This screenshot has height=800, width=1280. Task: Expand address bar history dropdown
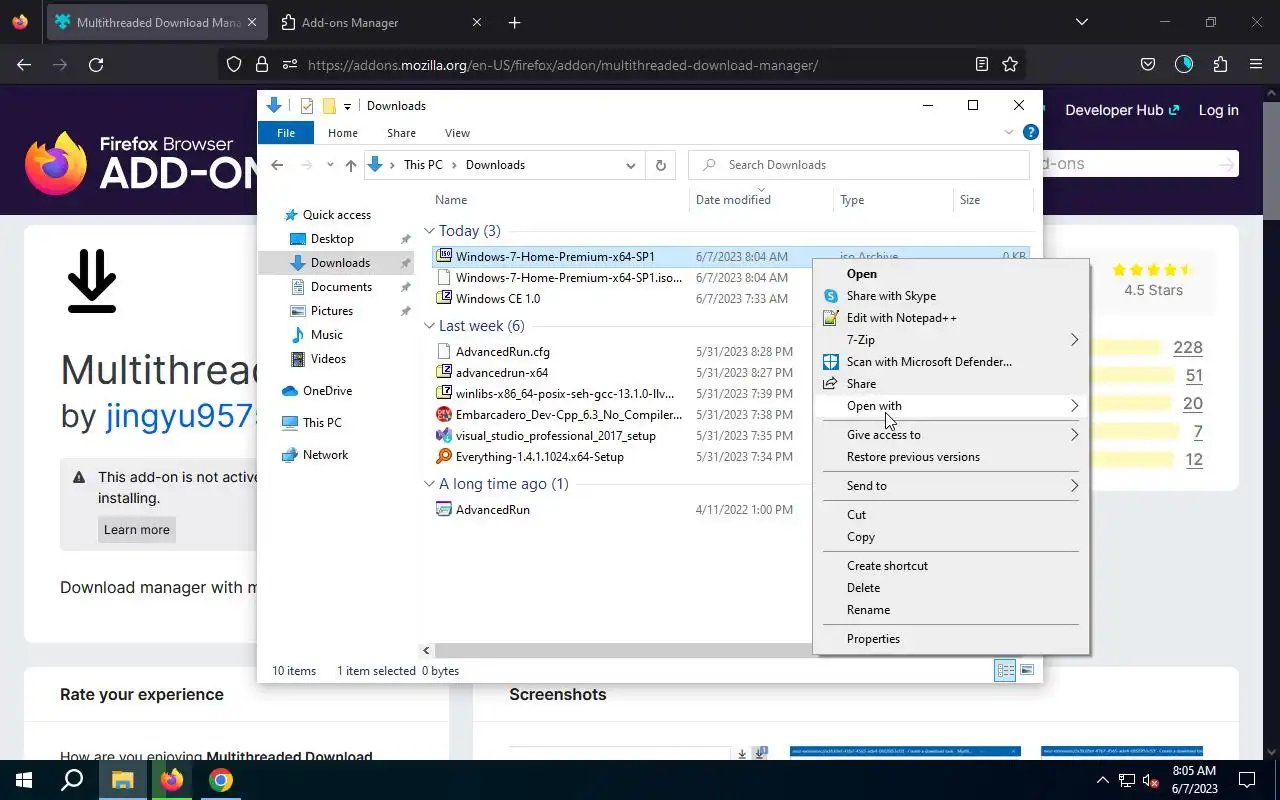pyautogui.click(x=631, y=165)
